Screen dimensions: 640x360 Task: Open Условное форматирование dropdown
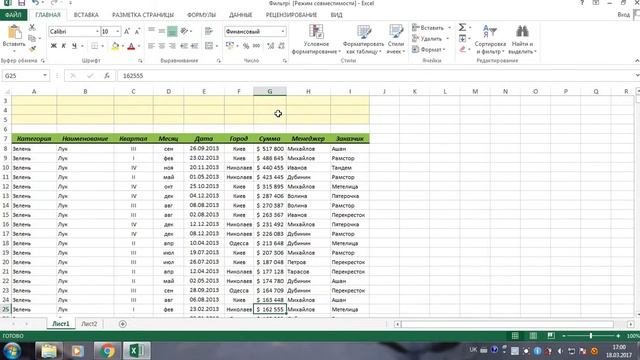point(316,40)
